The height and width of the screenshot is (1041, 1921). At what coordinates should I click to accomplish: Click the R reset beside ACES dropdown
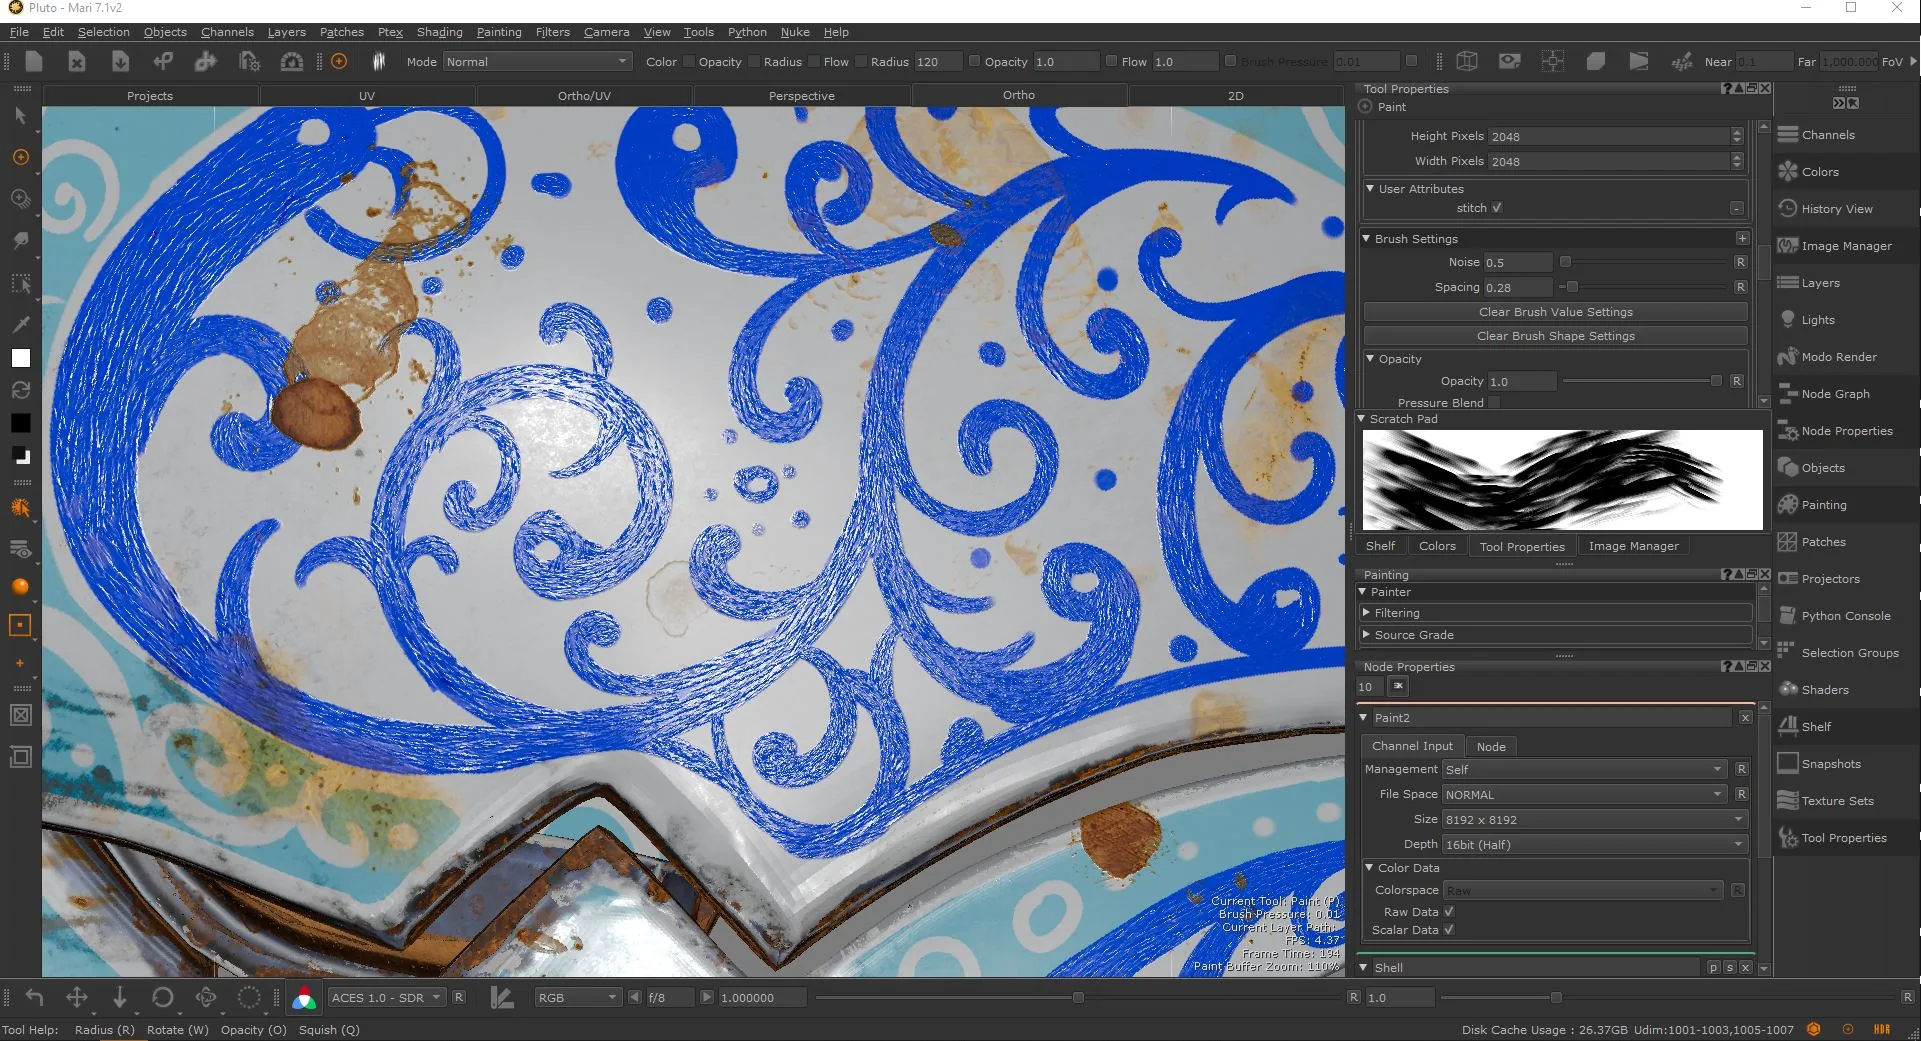click(459, 997)
